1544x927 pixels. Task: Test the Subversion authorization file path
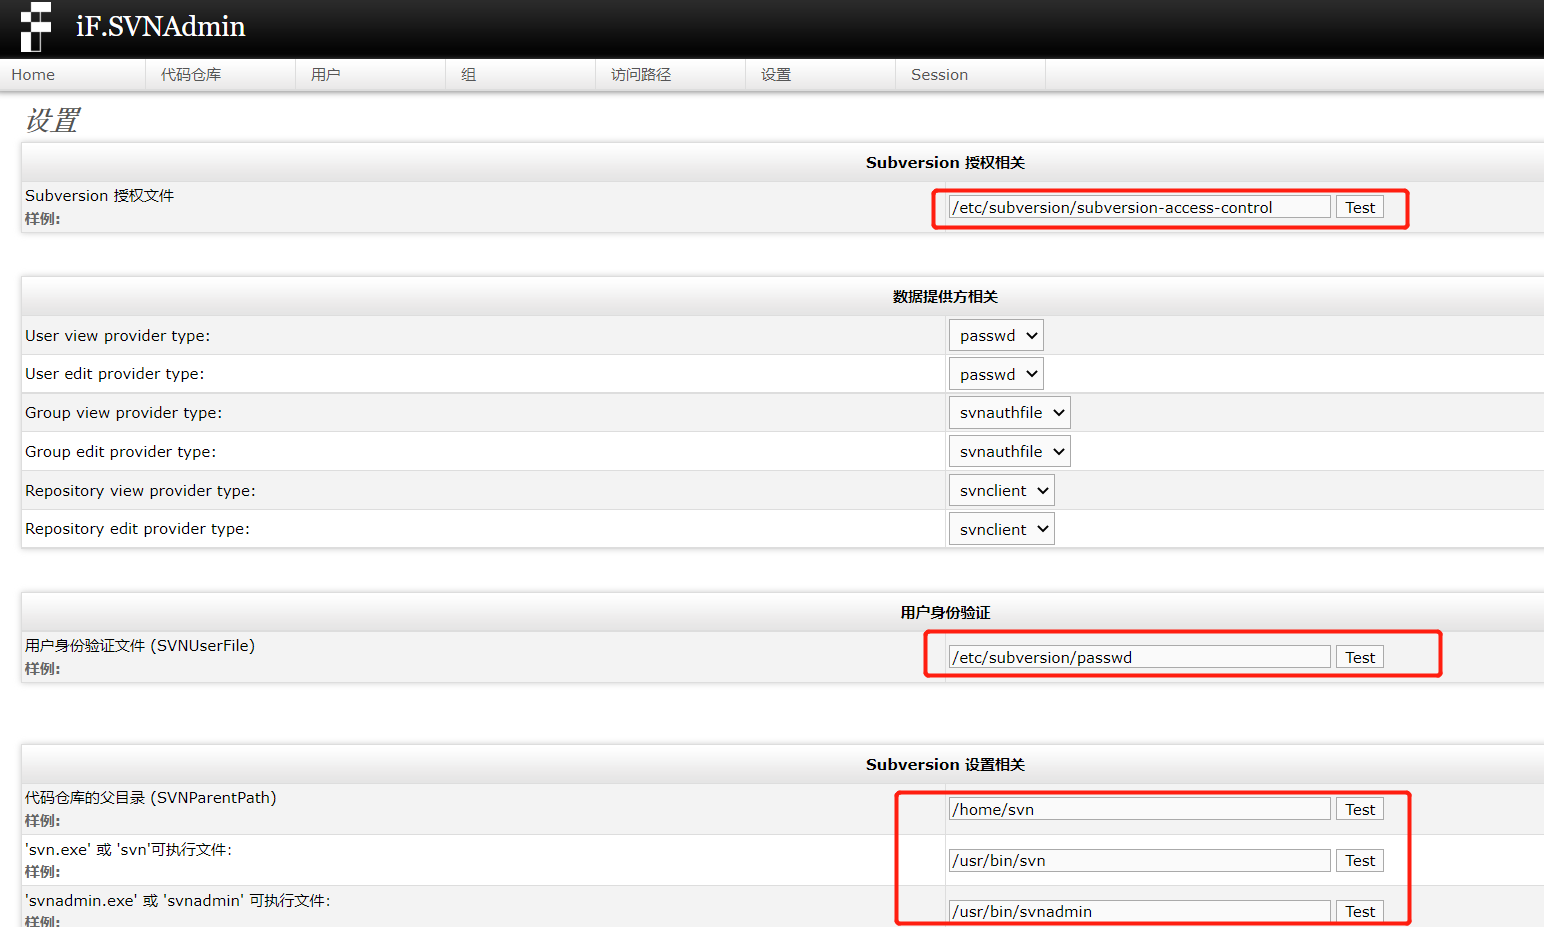(1360, 207)
